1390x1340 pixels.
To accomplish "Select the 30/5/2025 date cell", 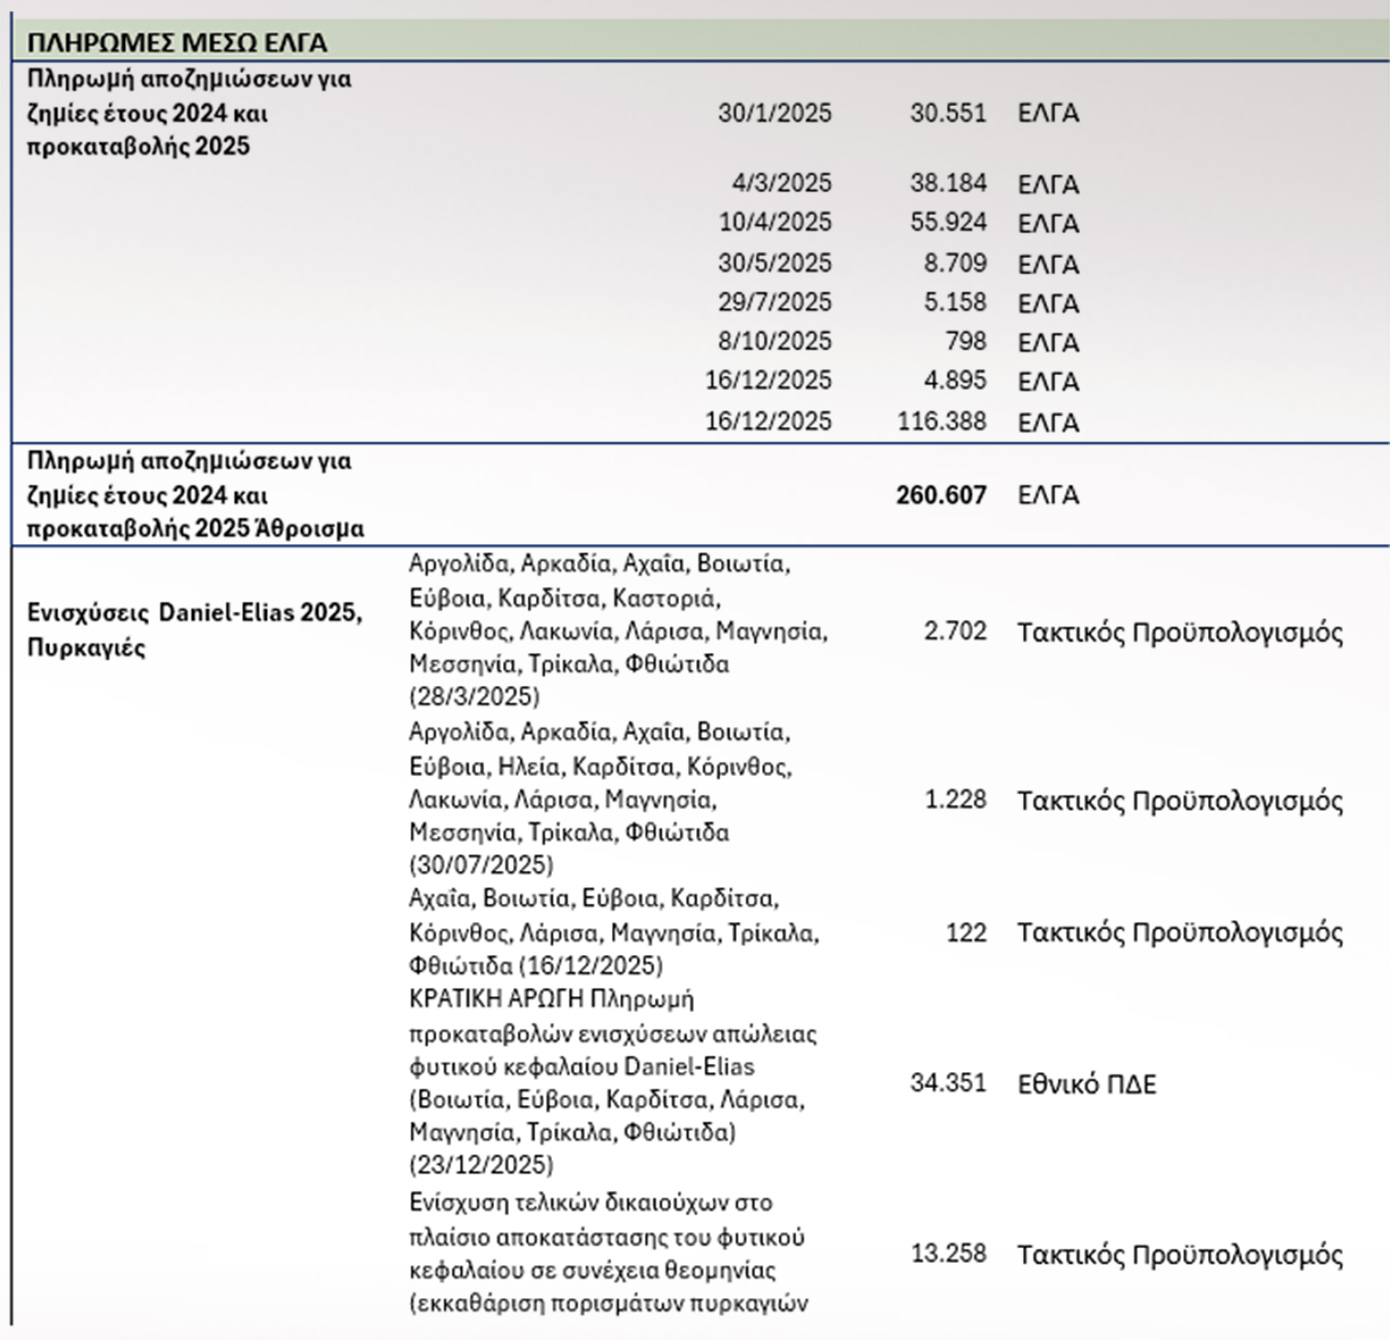I will (x=774, y=263).
